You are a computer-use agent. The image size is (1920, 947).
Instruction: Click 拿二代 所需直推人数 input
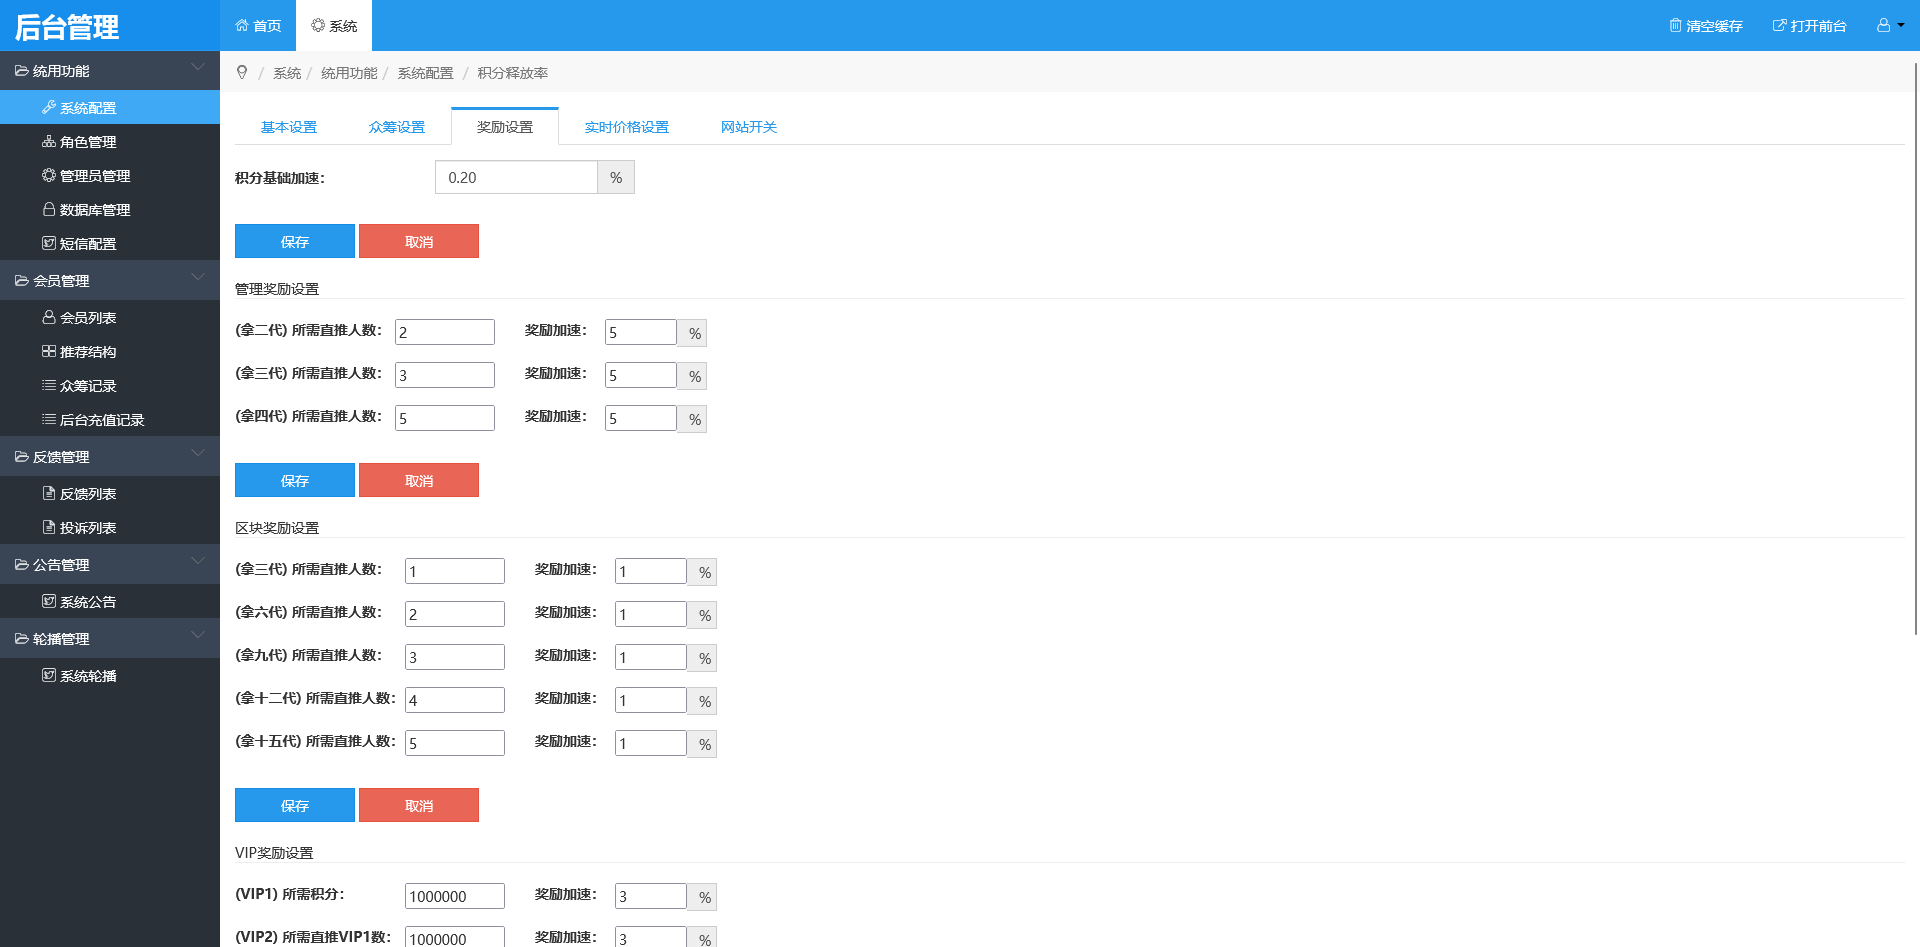445,332
